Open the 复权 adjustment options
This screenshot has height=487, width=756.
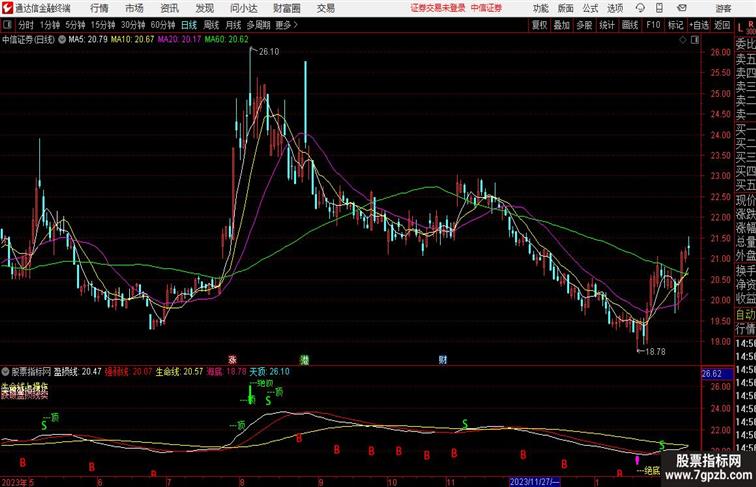coord(539,25)
